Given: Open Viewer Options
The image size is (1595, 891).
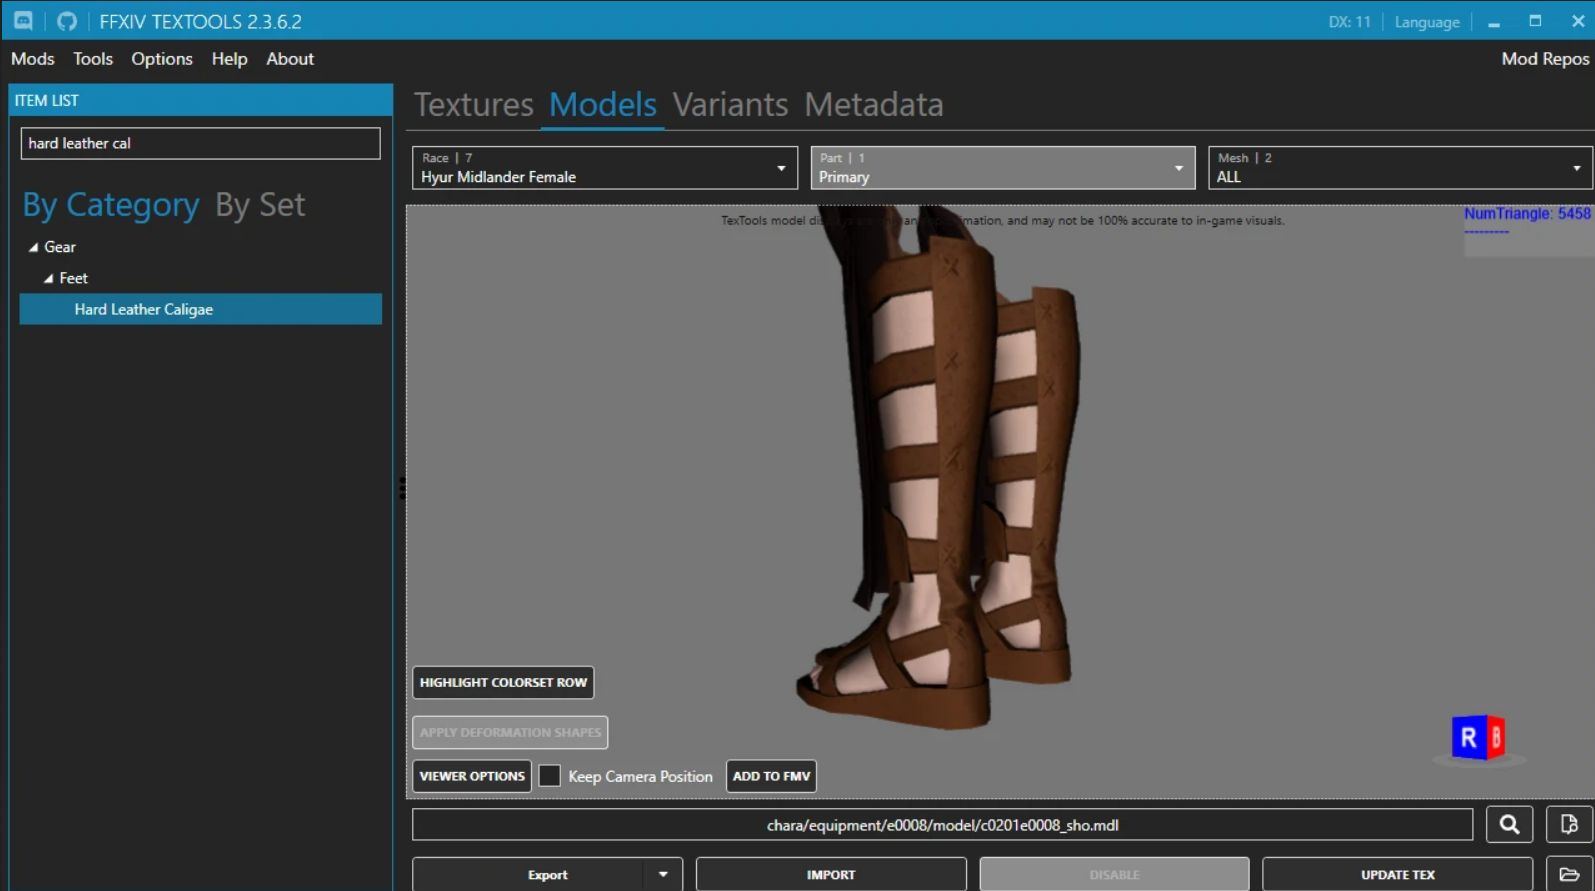Looking at the screenshot, I should (472, 776).
